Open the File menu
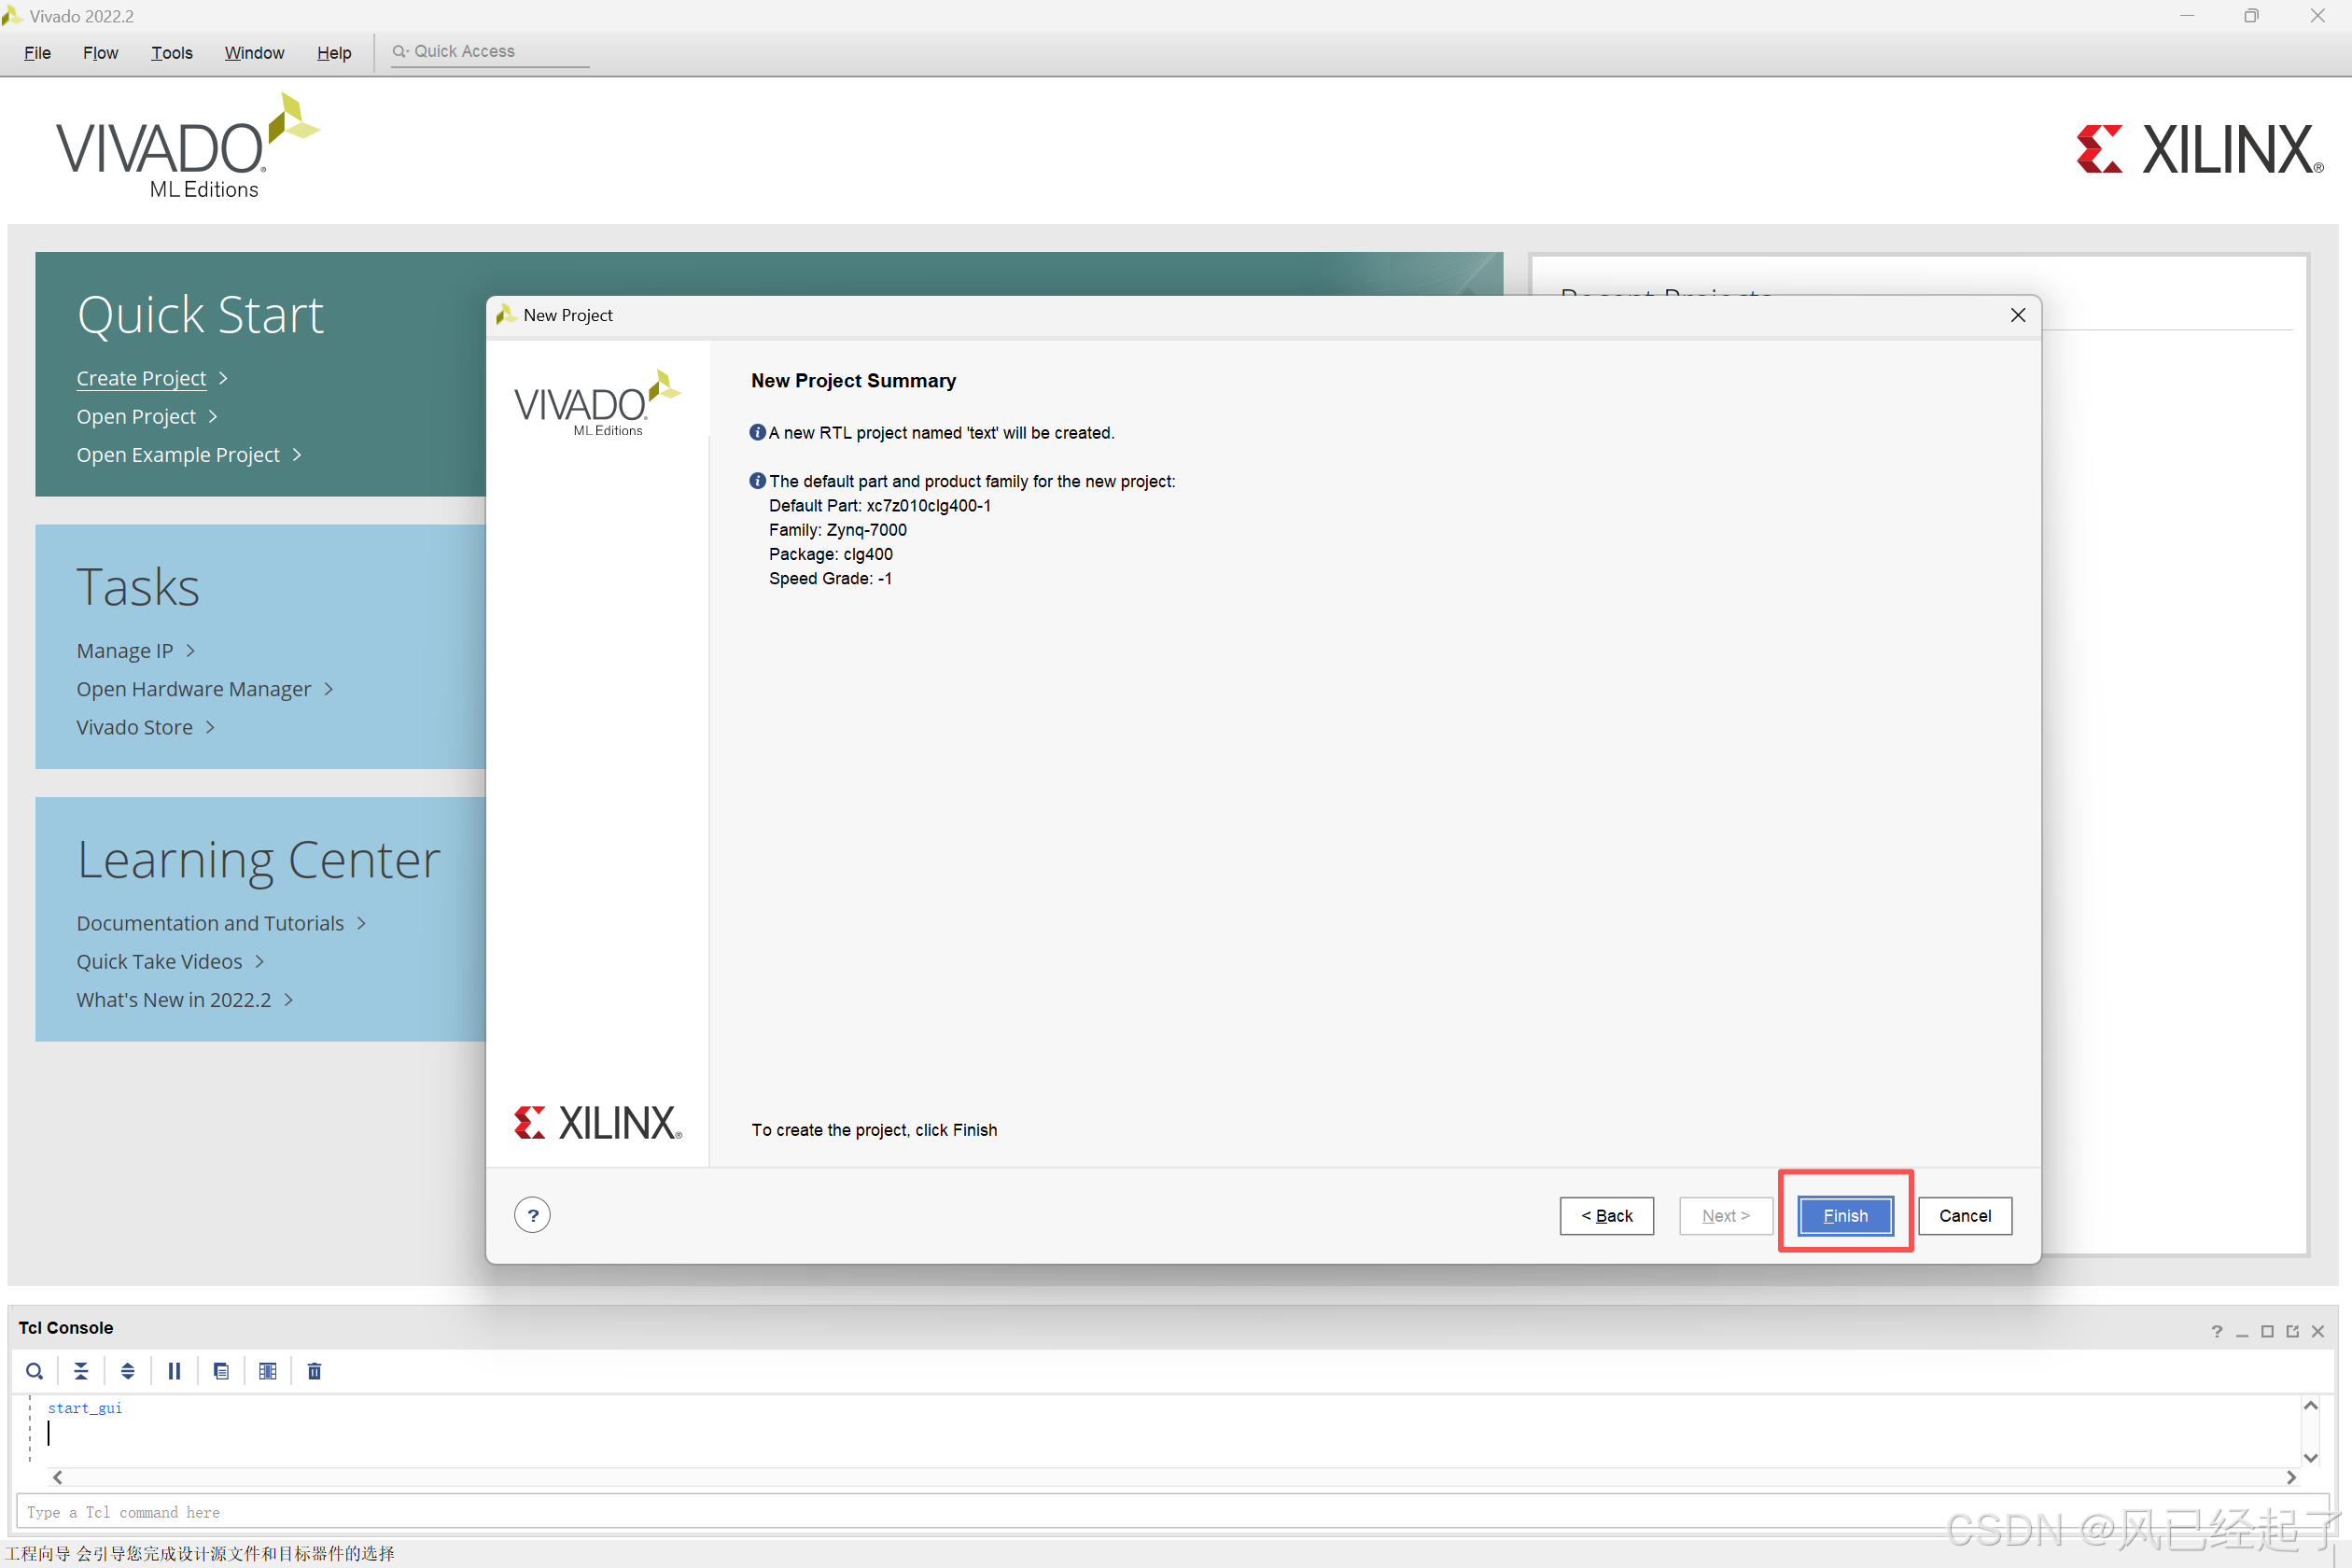Image resolution: width=2352 pixels, height=1568 pixels. coord(37,52)
